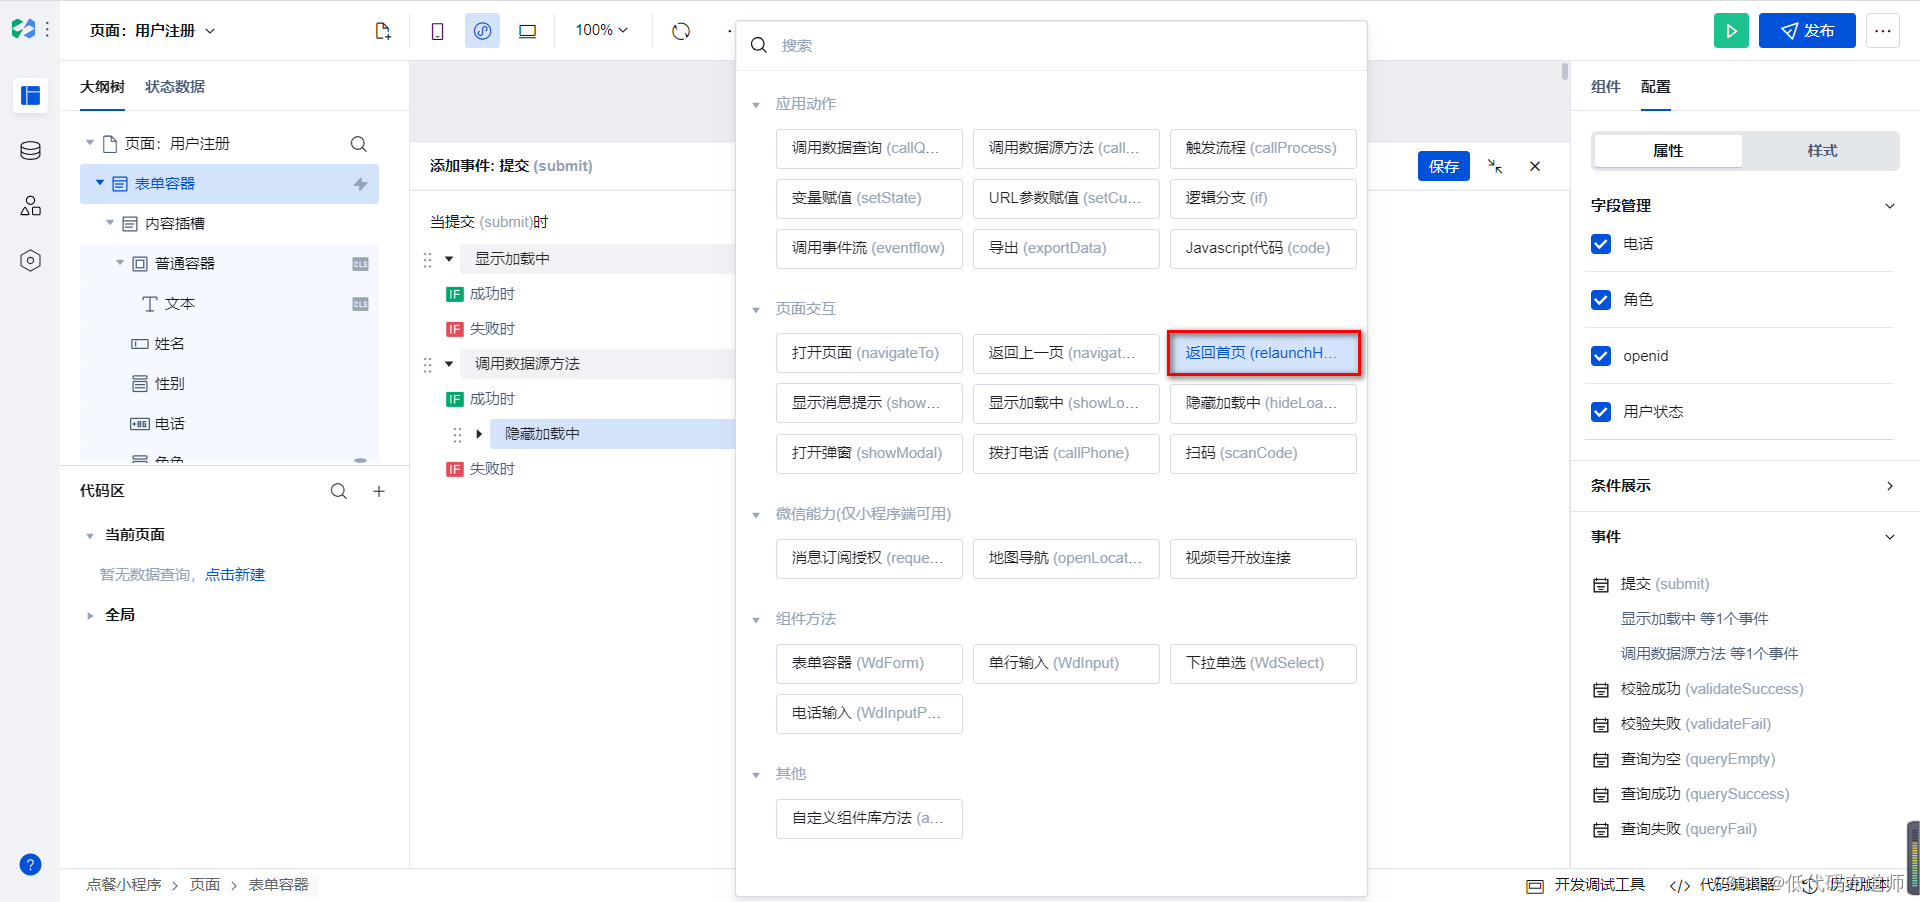Uncheck the 电话 field checkbox
This screenshot has width=1920, height=902.
[x=1601, y=244]
